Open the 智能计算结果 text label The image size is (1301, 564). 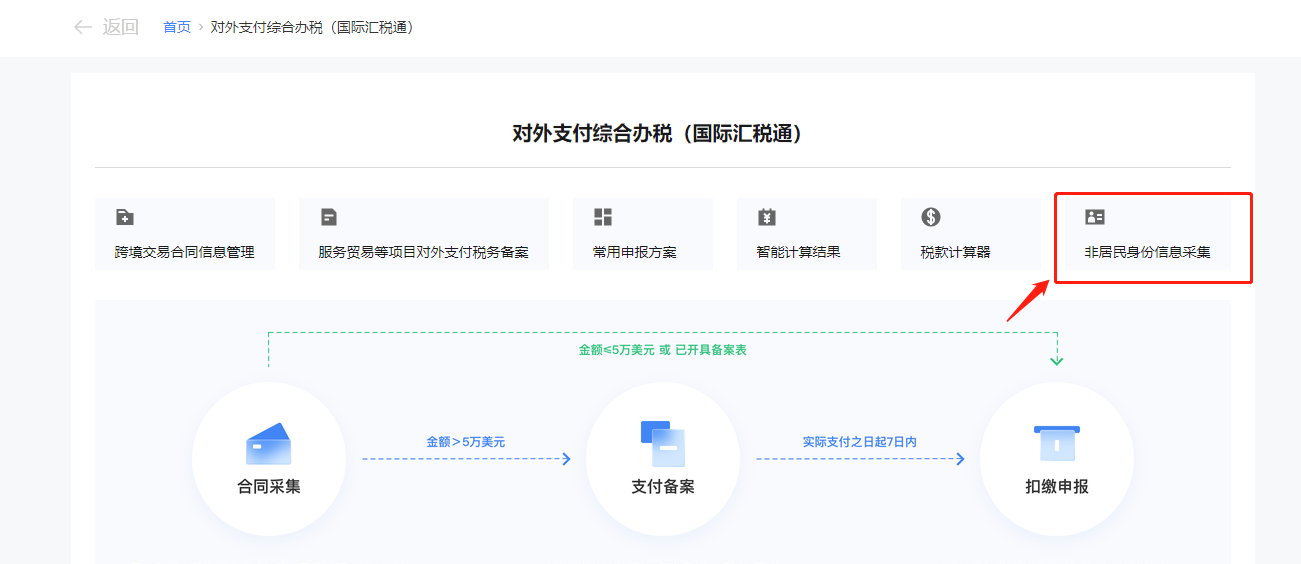click(x=798, y=252)
